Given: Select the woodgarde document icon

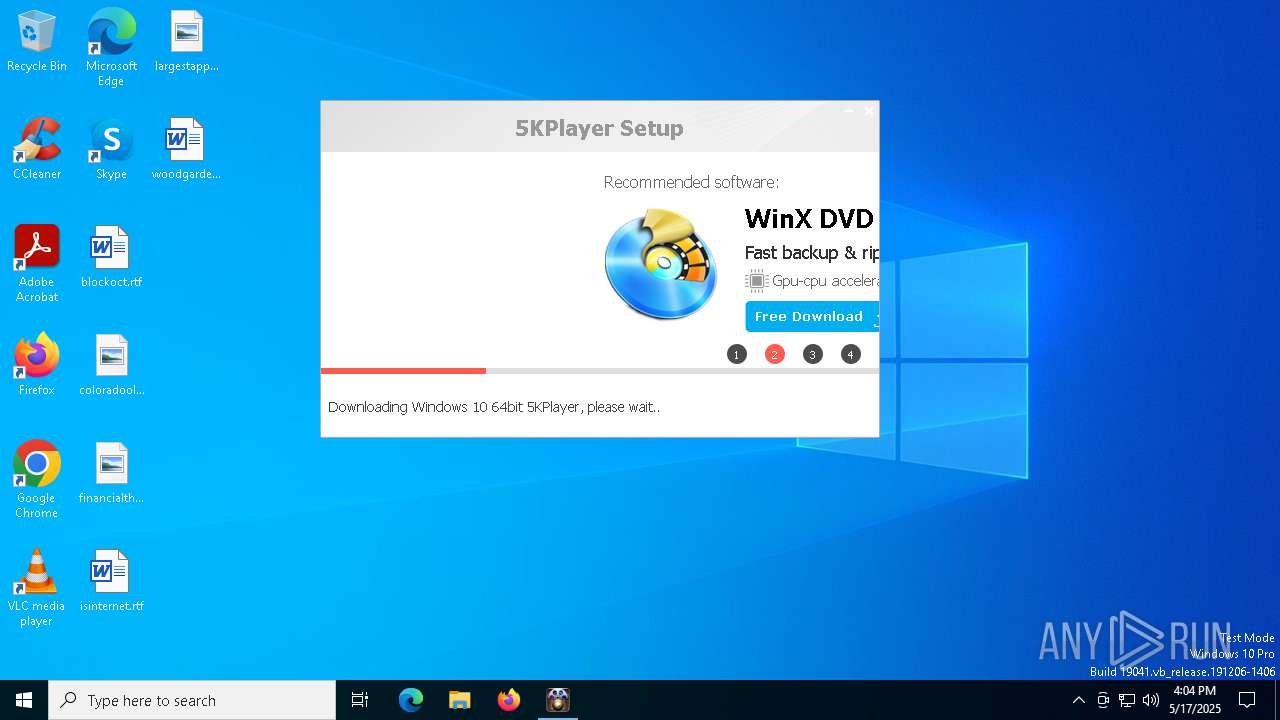Looking at the screenshot, I should coord(186,150).
